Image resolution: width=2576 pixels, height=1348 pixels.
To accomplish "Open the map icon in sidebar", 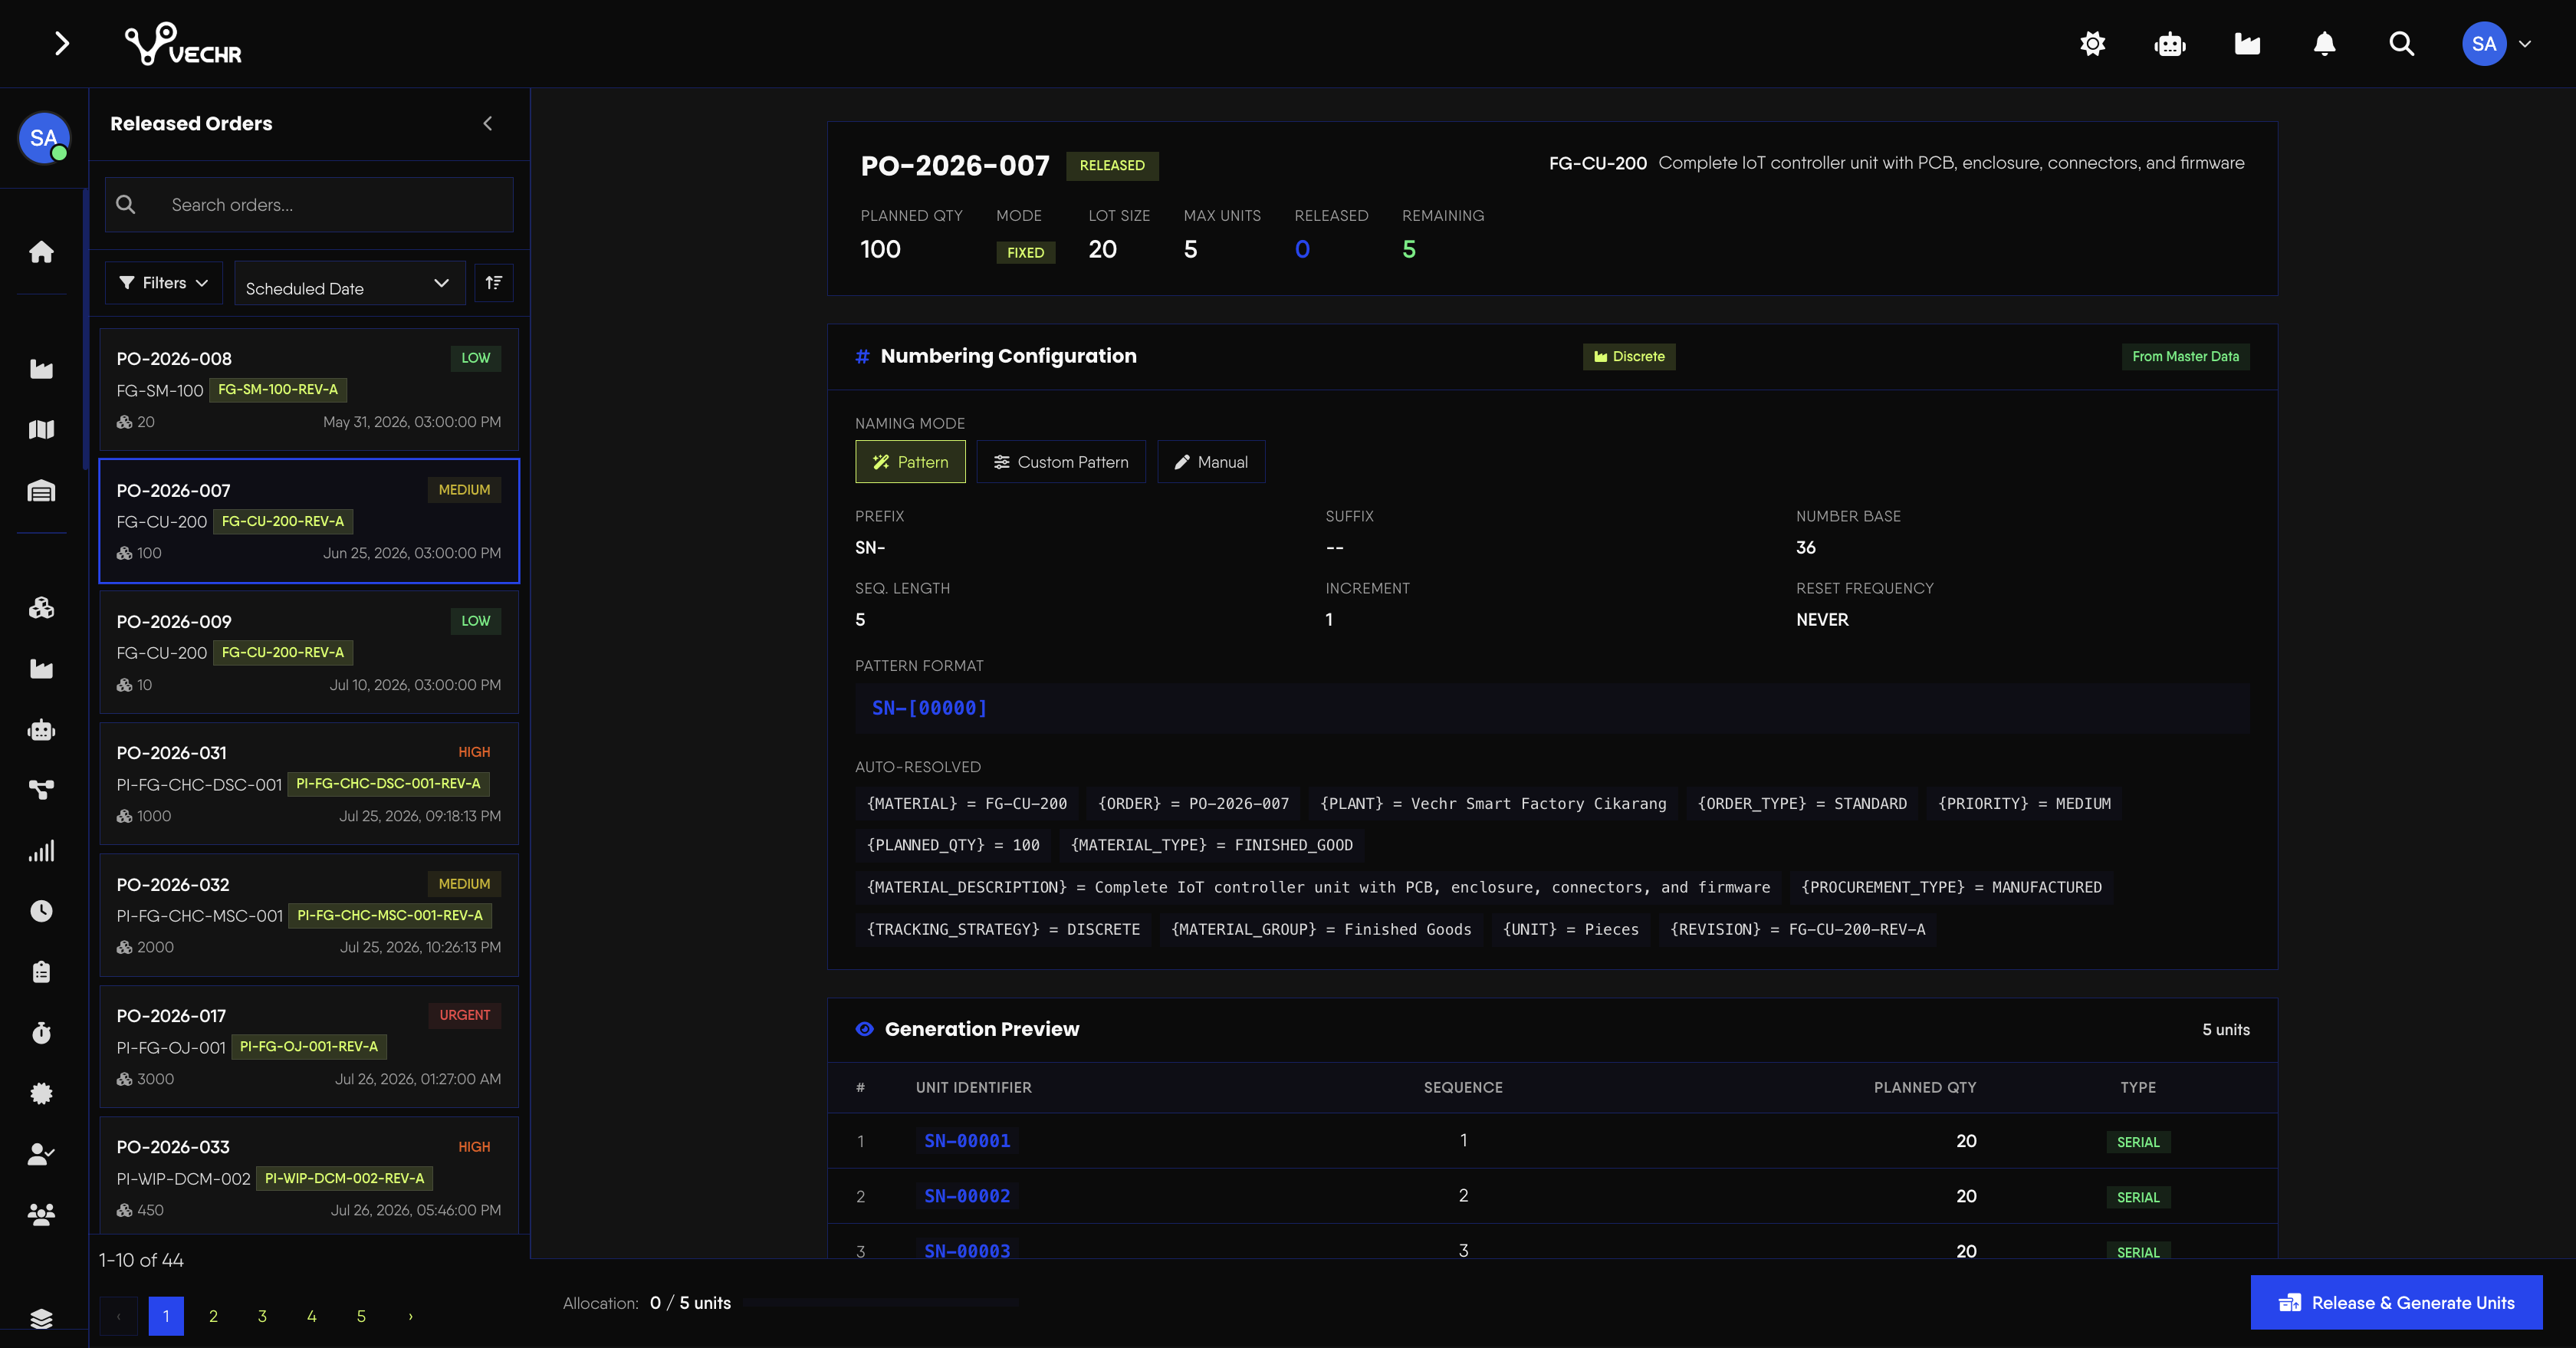I will [41, 430].
